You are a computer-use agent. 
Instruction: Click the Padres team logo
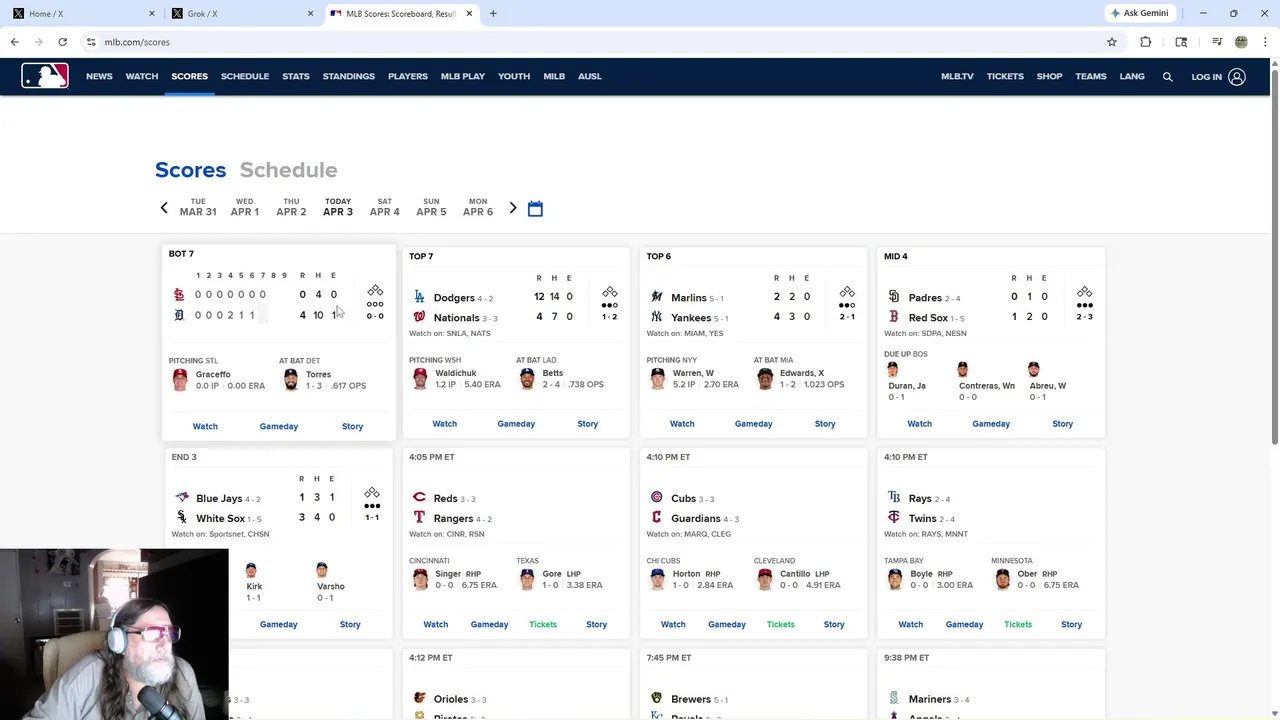(x=894, y=297)
